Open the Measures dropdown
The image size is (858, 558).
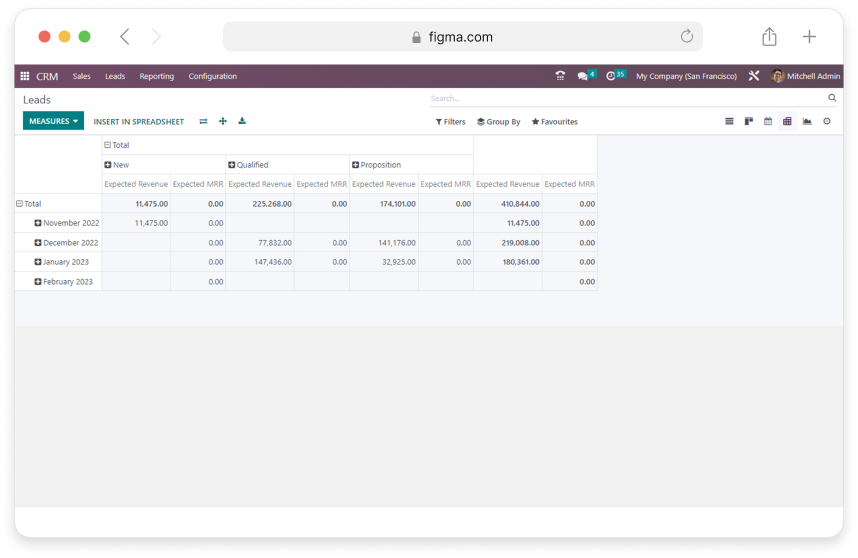tap(53, 121)
